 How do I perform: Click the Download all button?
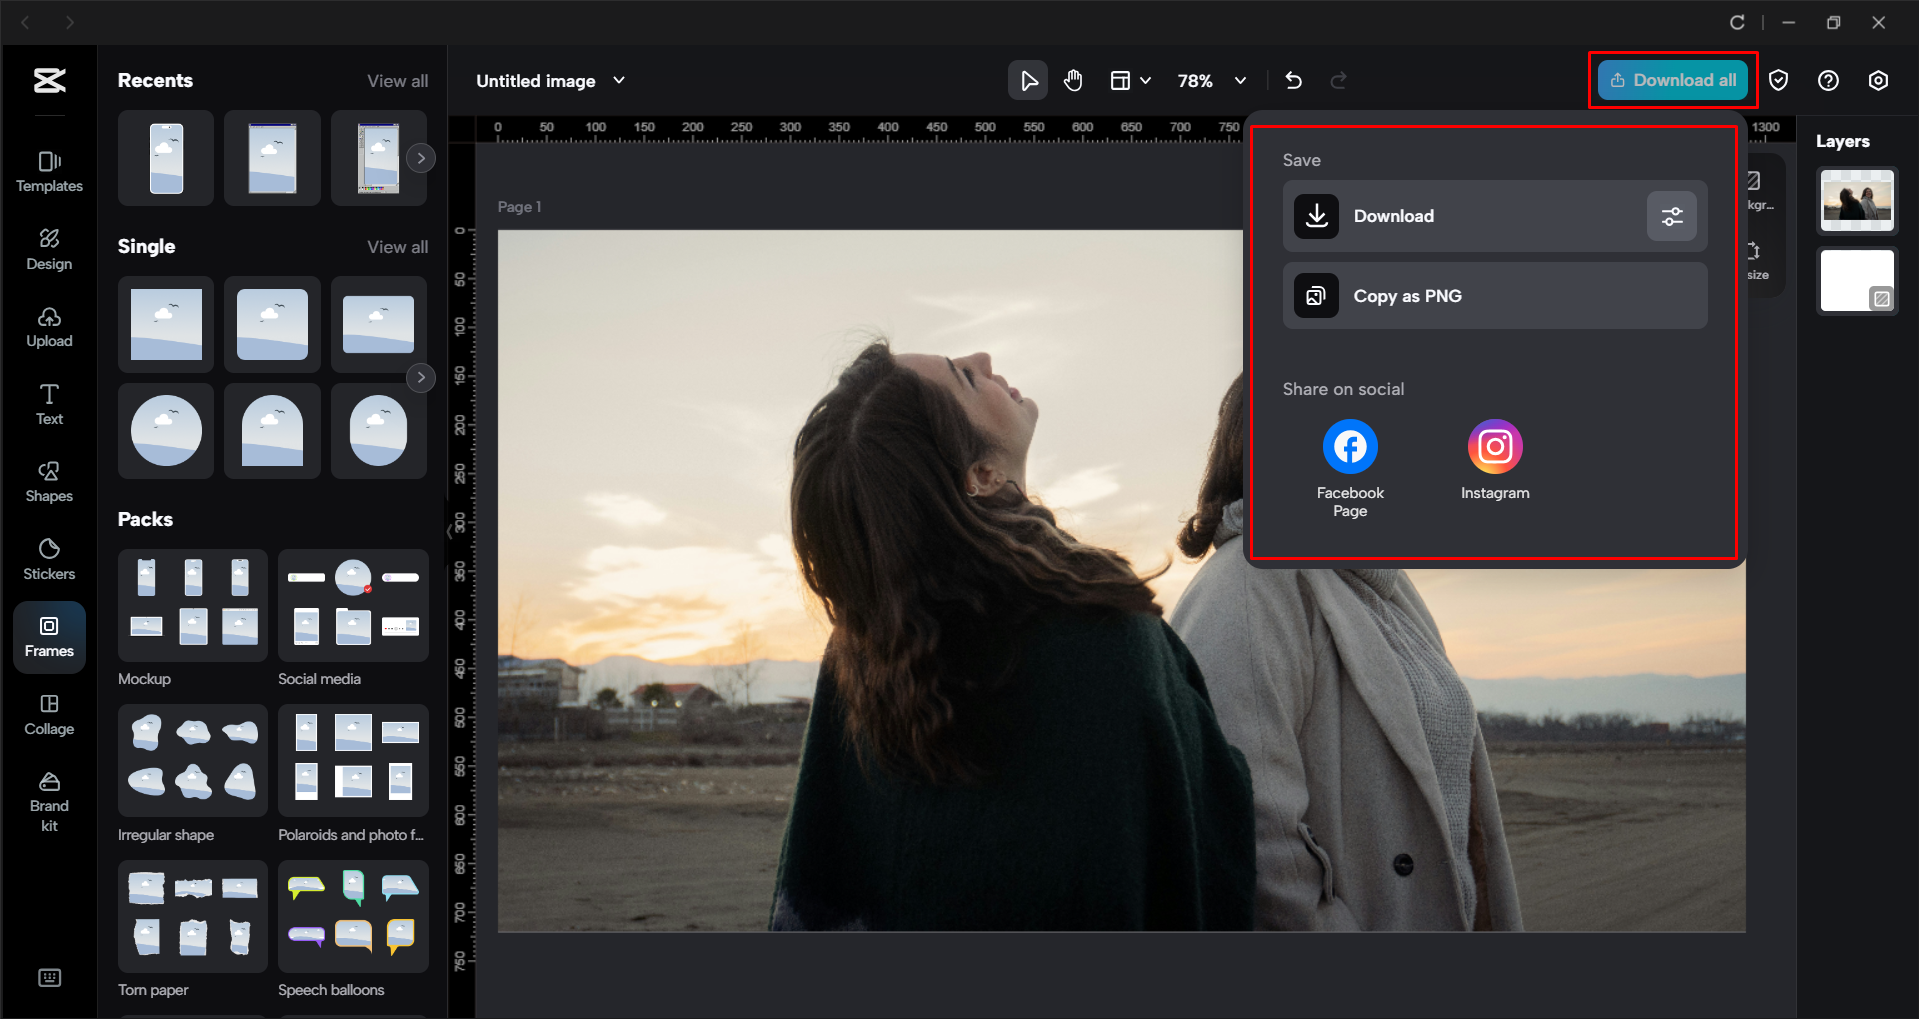(x=1672, y=80)
